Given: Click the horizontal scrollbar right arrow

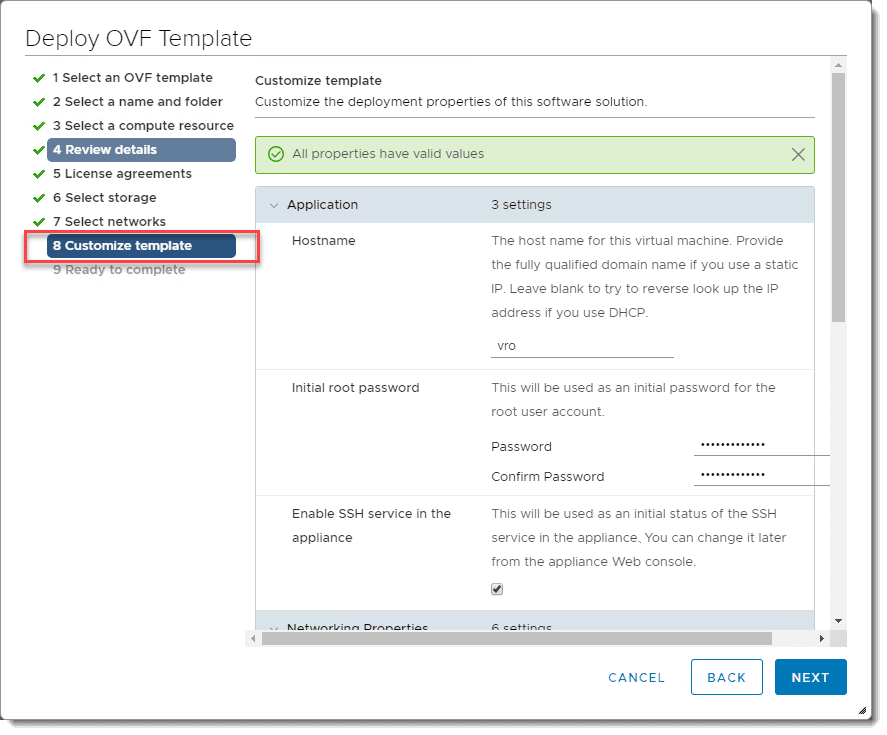Looking at the screenshot, I should pos(822,638).
